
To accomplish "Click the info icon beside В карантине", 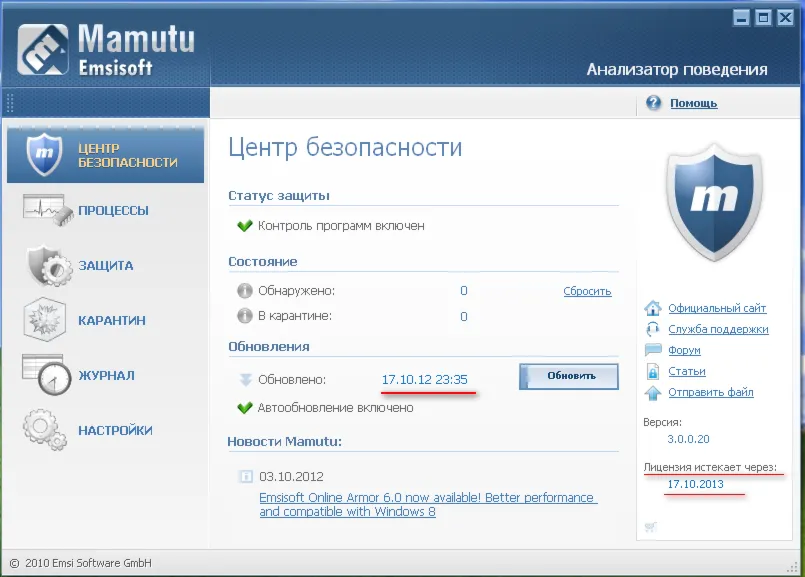I will [x=245, y=316].
